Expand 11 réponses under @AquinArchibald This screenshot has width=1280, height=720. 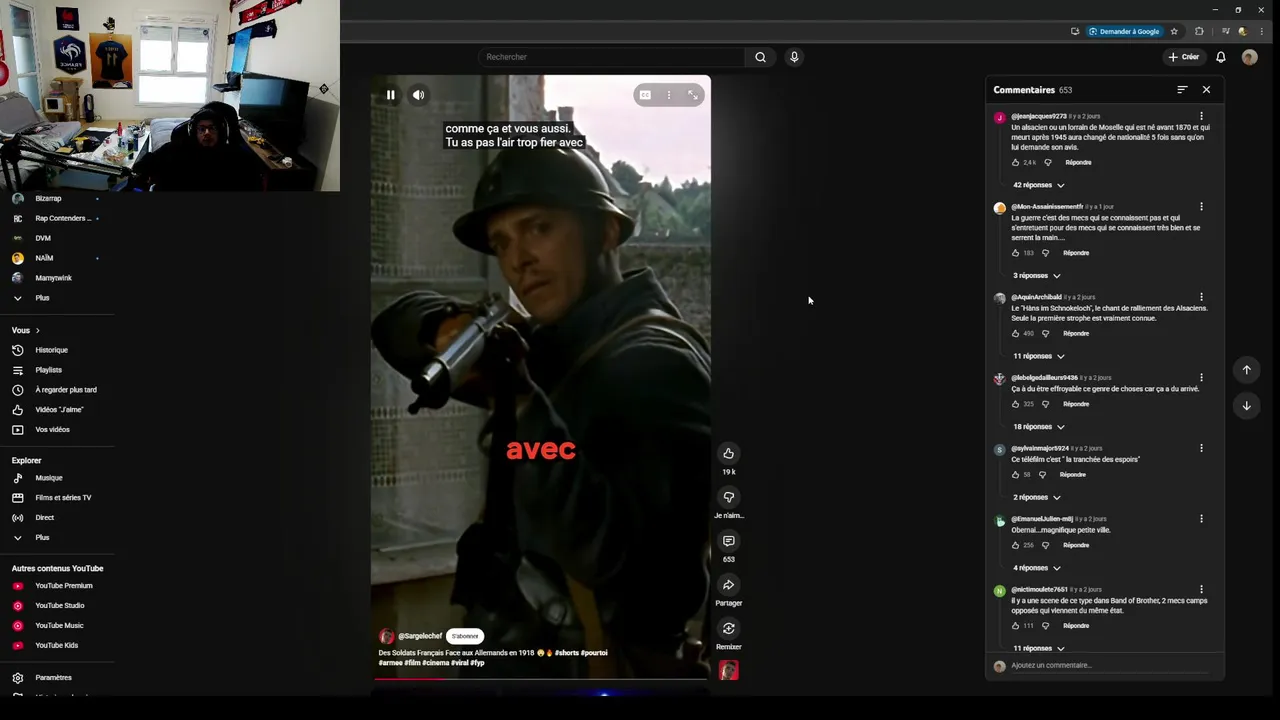tap(1039, 356)
